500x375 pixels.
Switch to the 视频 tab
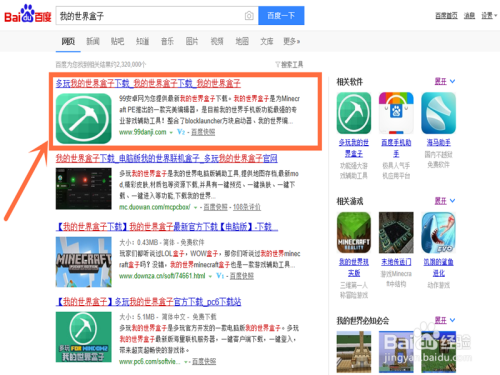click(217, 41)
